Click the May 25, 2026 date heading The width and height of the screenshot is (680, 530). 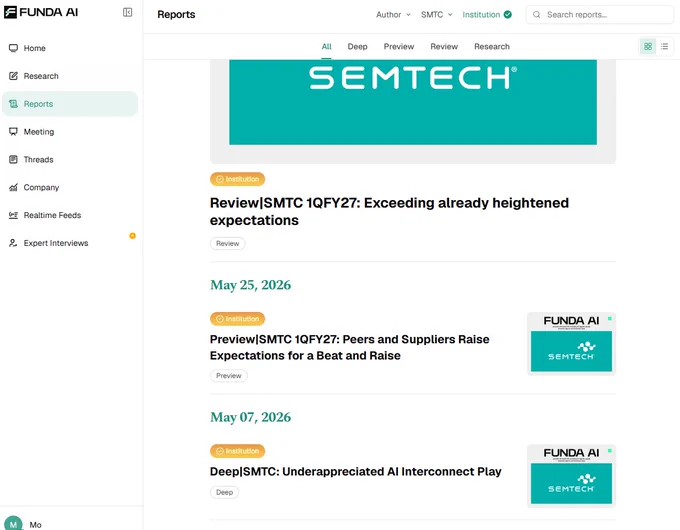point(250,285)
